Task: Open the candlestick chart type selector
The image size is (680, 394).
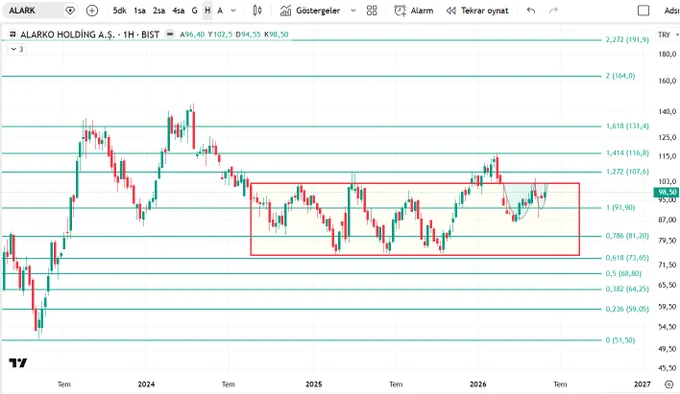Action: pyautogui.click(x=257, y=10)
